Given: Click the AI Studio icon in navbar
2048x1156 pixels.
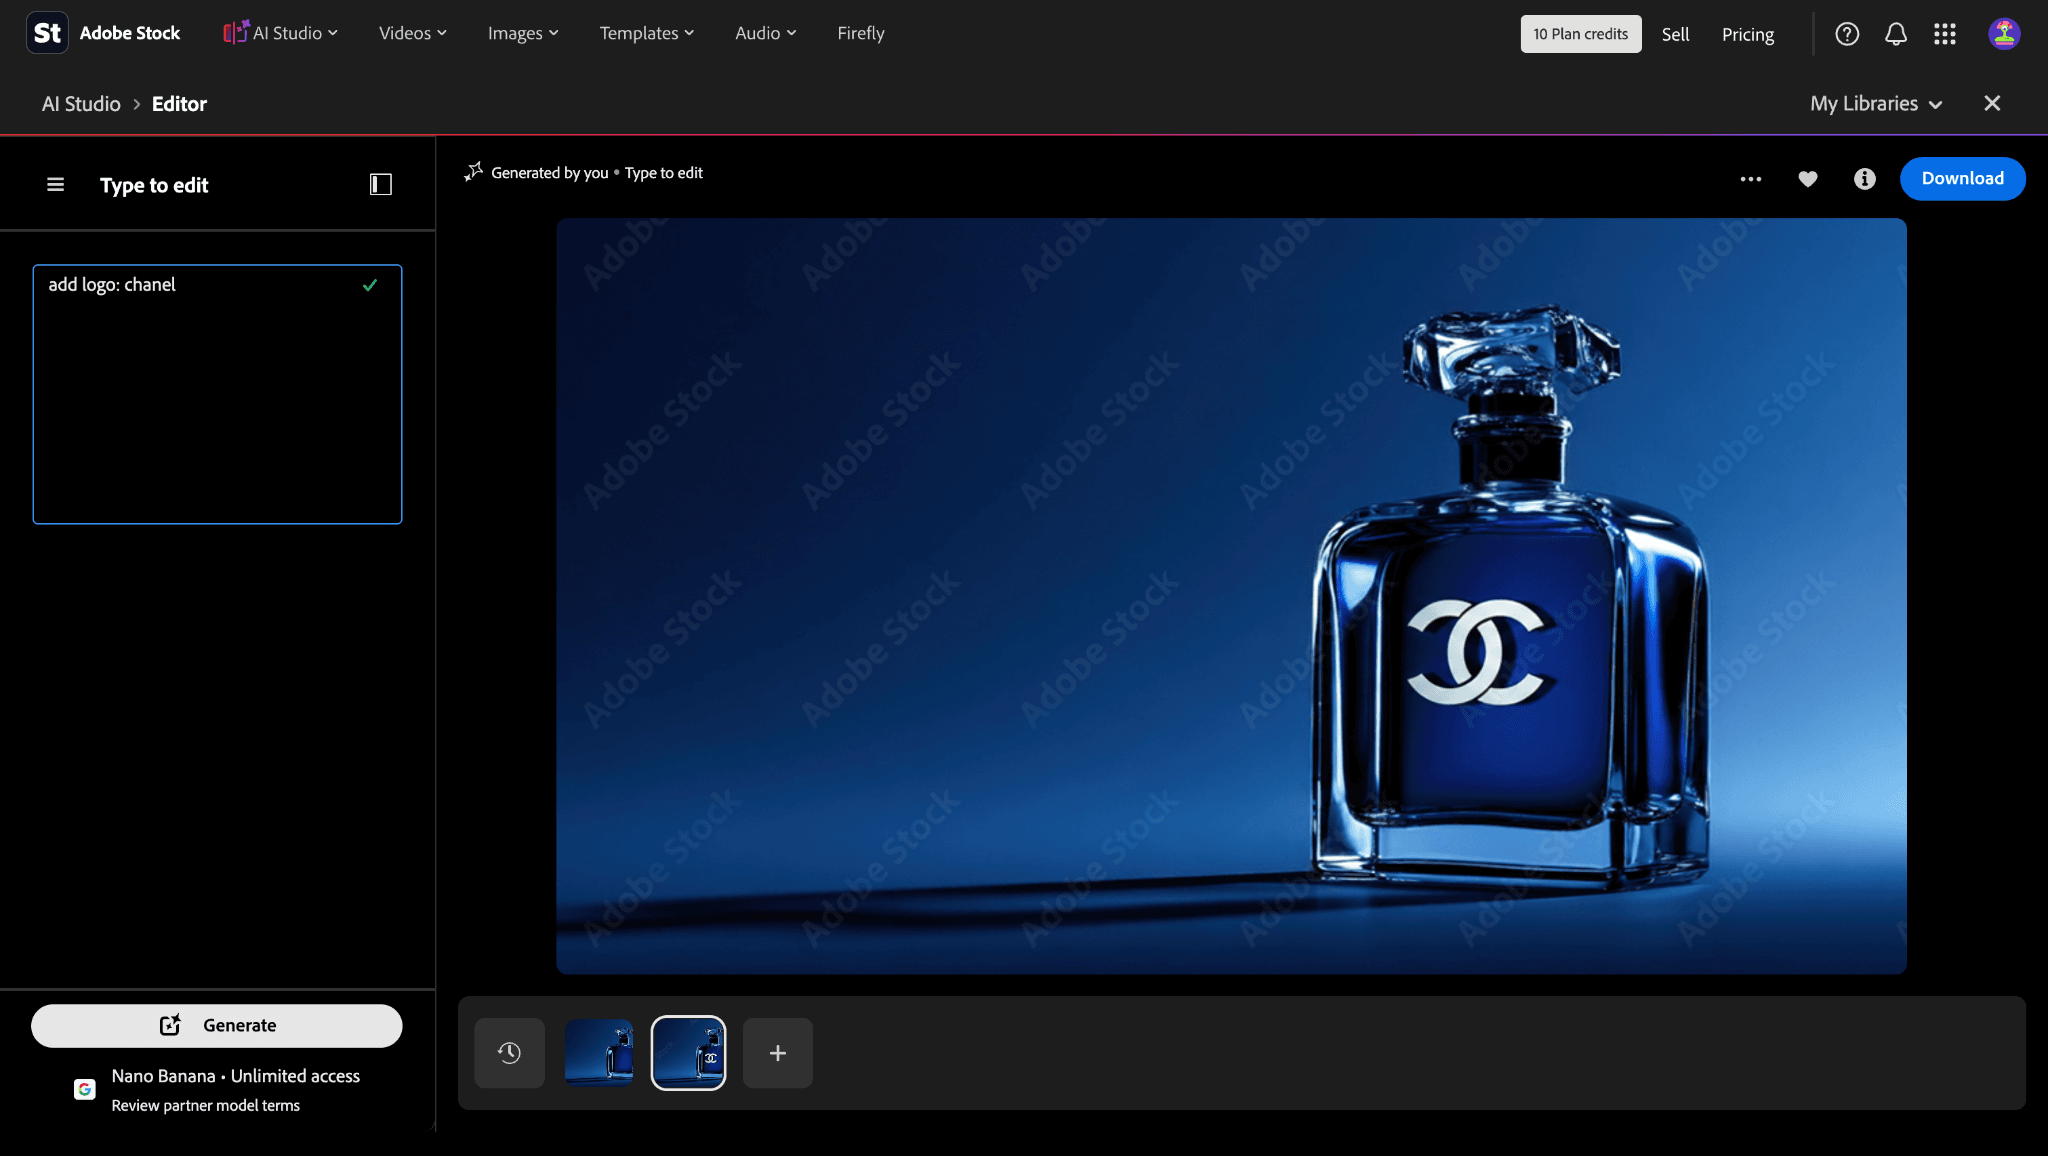Looking at the screenshot, I should [x=236, y=32].
